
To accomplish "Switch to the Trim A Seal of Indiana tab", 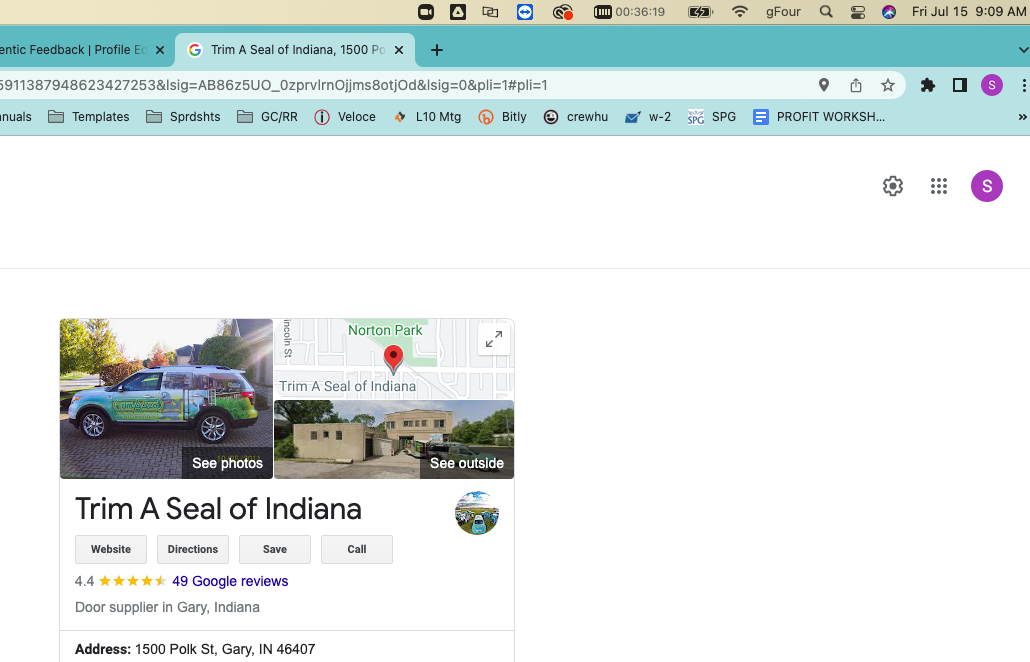I will 290,50.
